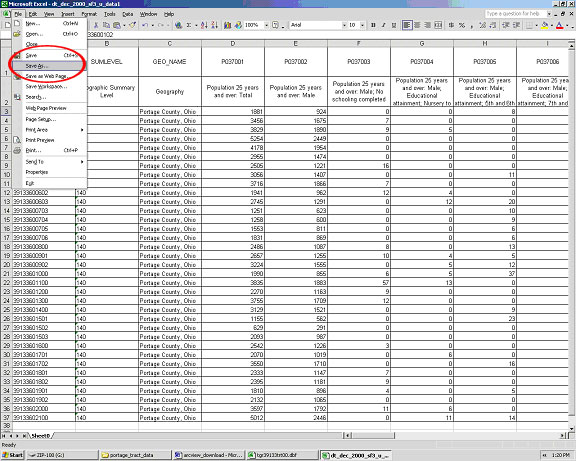Switch to the Sheet0 tab
The width and height of the screenshot is (576, 461).
(40, 436)
